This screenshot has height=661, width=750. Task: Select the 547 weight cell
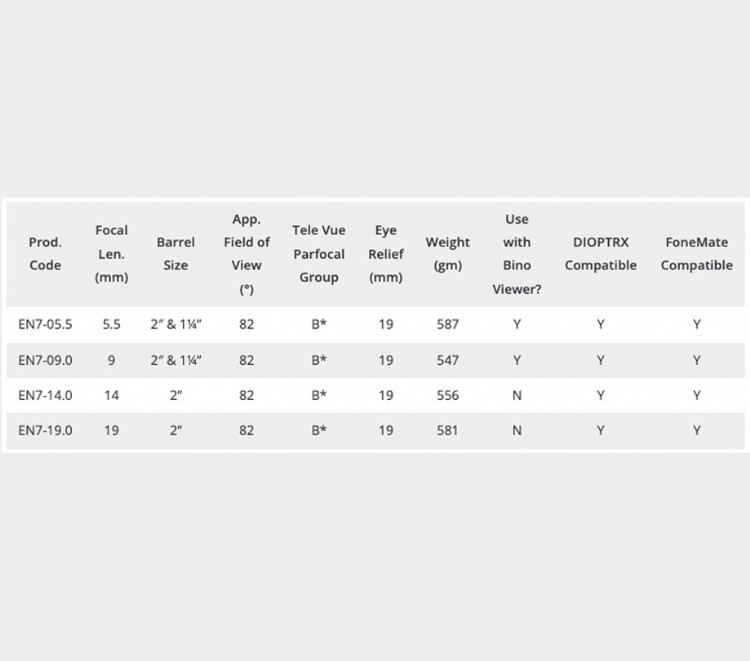(x=447, y=360)
